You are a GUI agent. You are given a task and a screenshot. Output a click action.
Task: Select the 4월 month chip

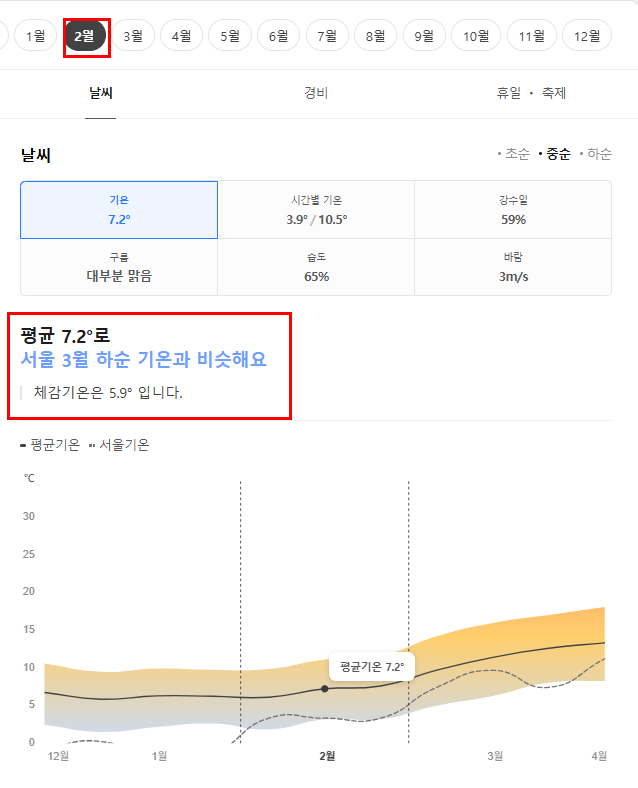point(181,36)
